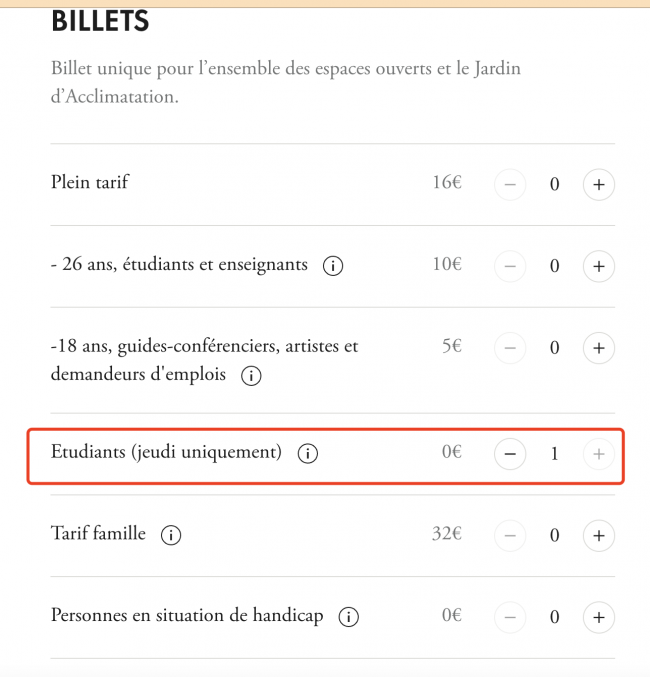Click the Etudiants quantity value 1
Viewport: 650px width, 677px height.
click(554, 454)
